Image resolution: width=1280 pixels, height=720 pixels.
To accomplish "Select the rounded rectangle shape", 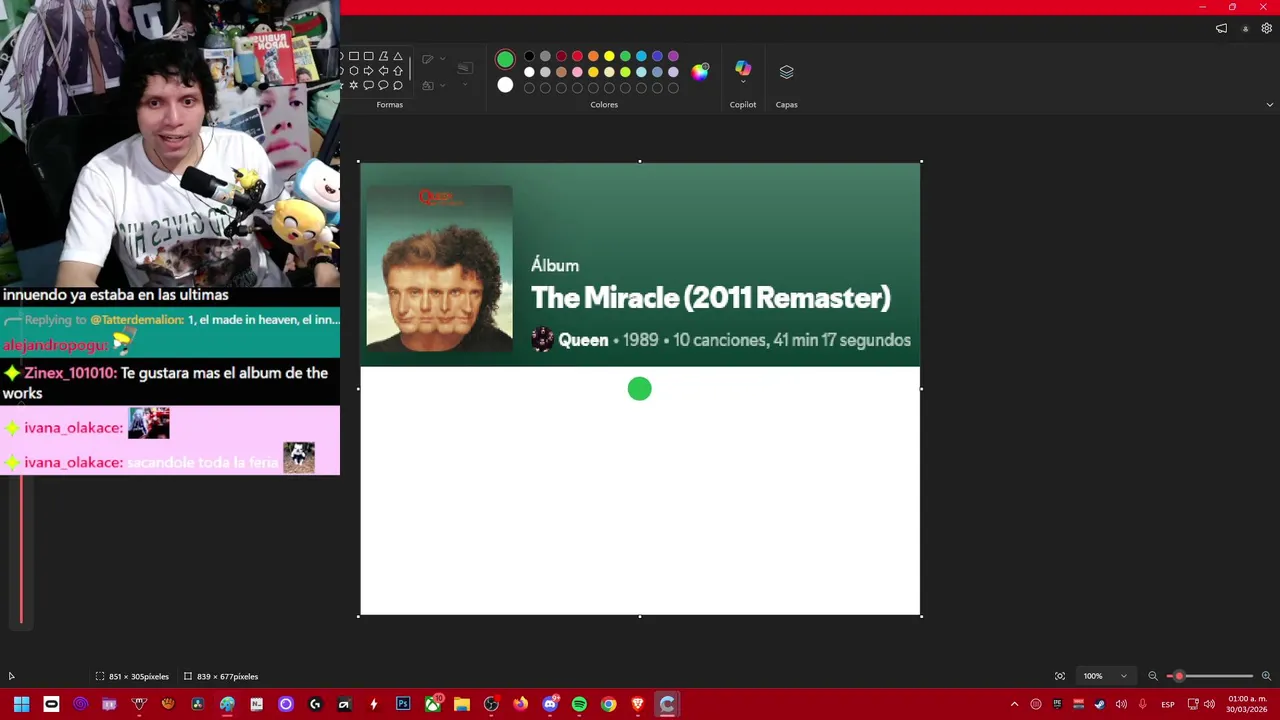I will click(369, 56).
